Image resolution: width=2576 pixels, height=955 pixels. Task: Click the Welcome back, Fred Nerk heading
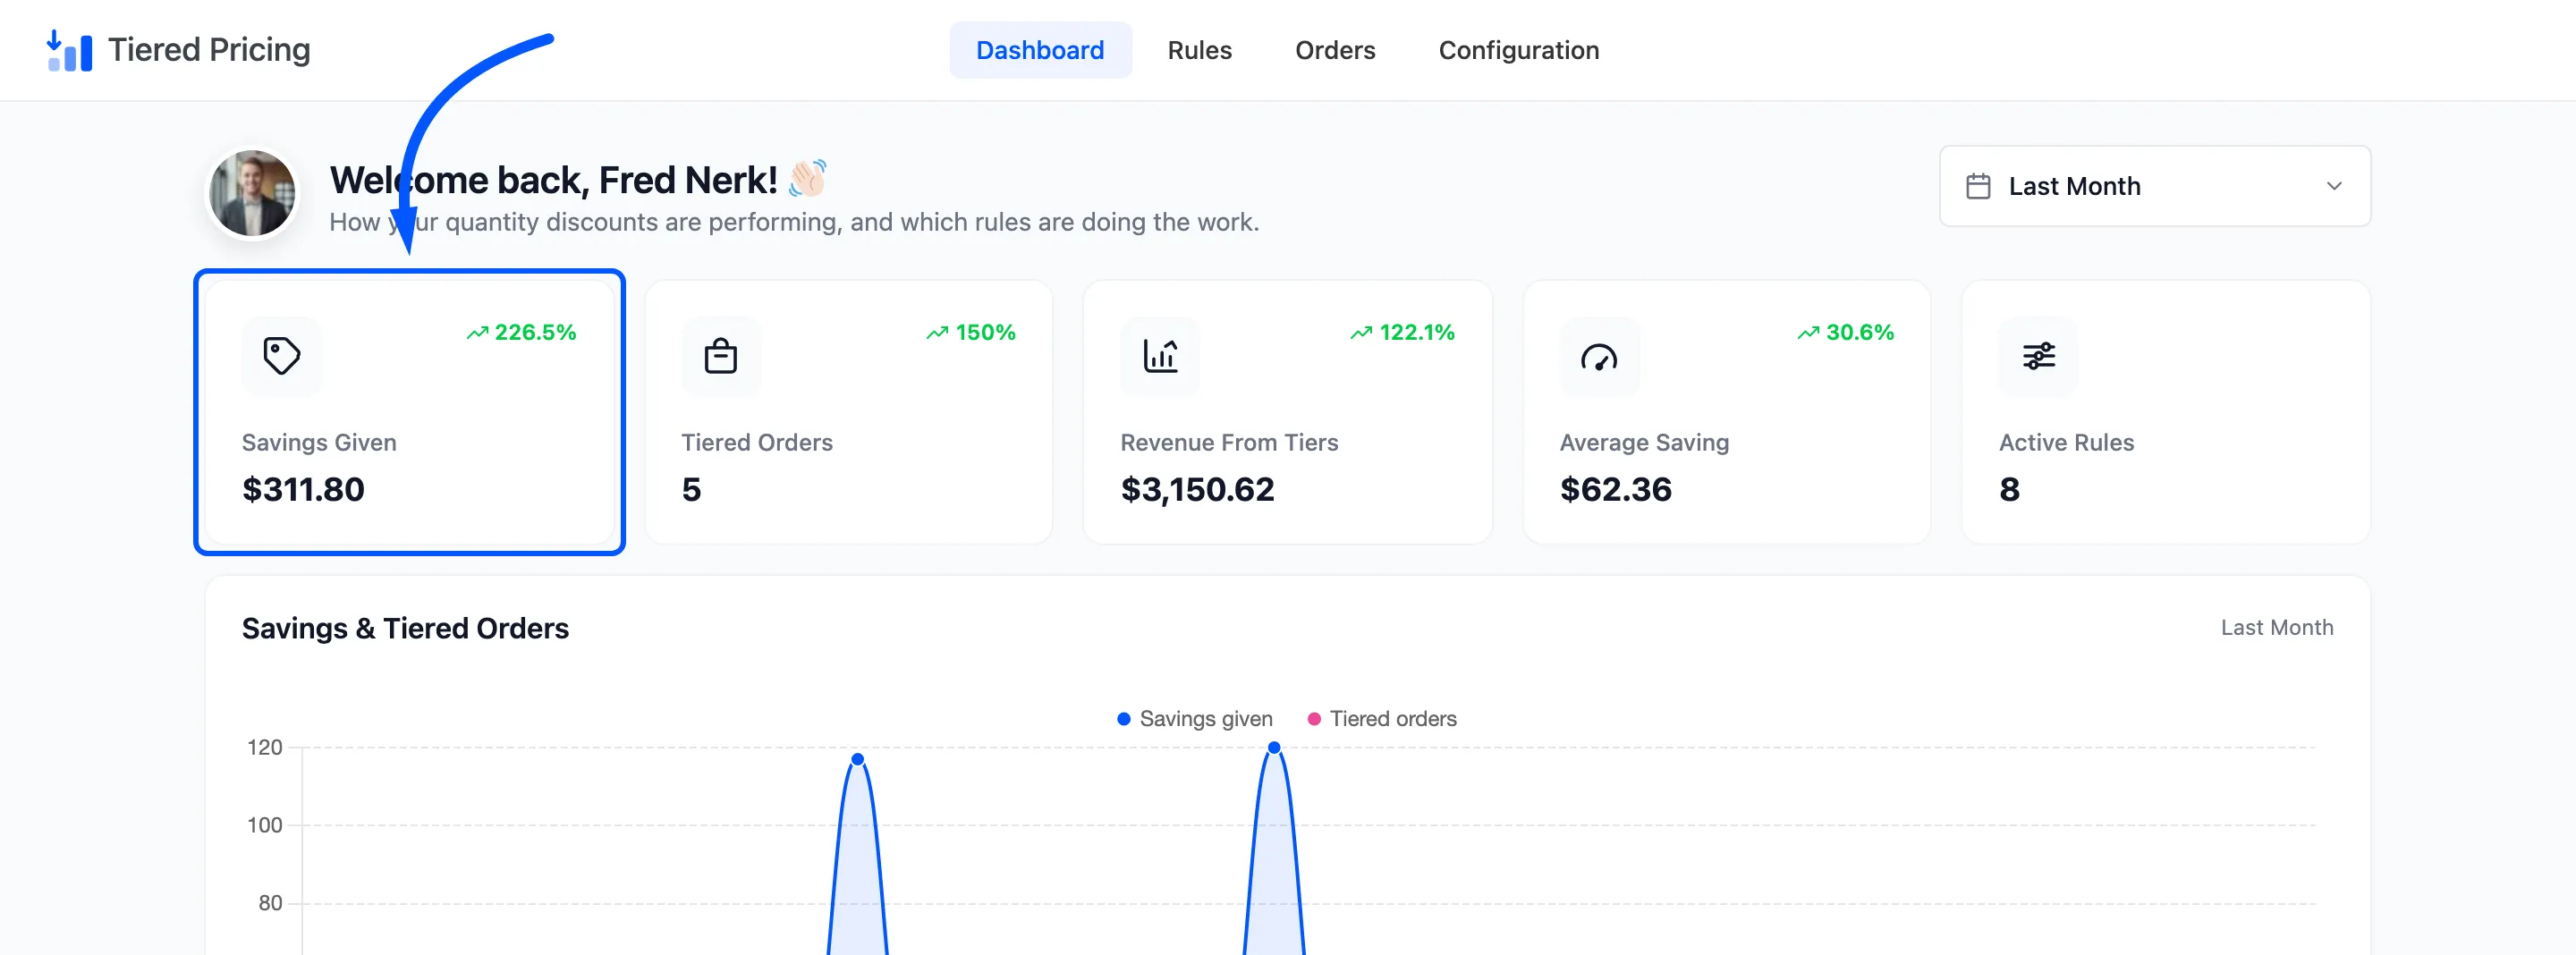pyautogui.click(x=554, y=180)
